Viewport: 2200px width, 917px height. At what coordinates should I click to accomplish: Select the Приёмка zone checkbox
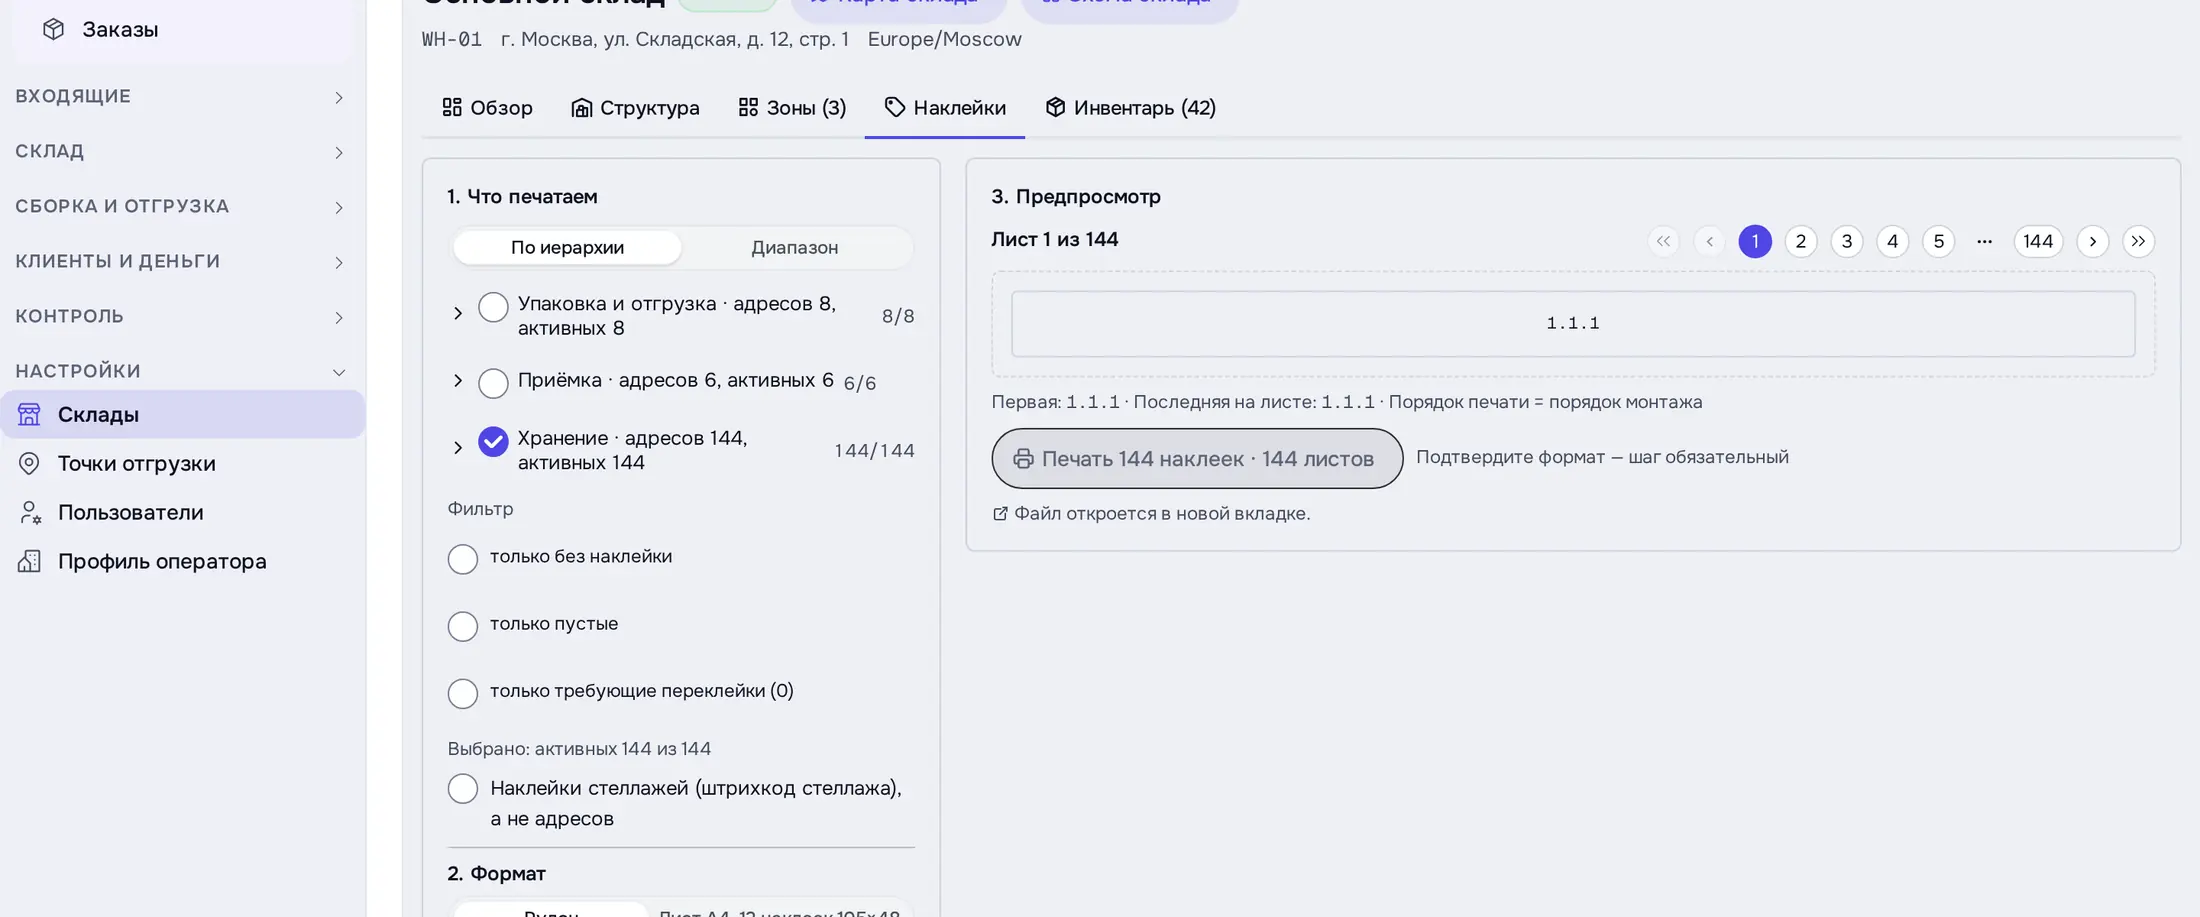point(493,383)
